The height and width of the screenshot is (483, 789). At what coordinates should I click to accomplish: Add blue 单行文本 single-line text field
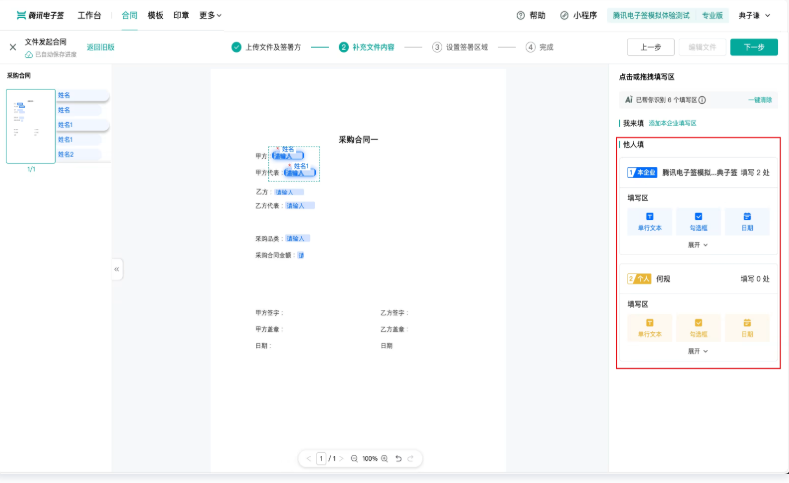650,221
